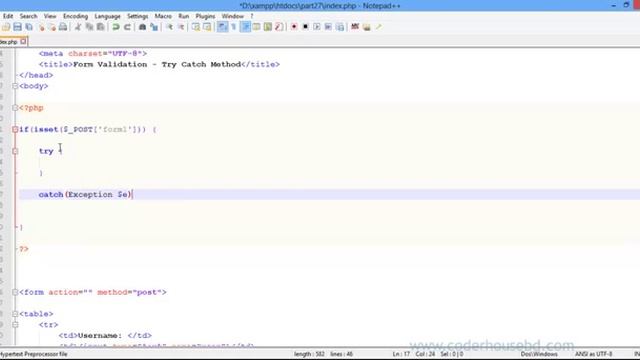Click the <td>Username: </td> code line
Image resolution: width=640 pixels, height=360 pixels.
pos(105,336)
